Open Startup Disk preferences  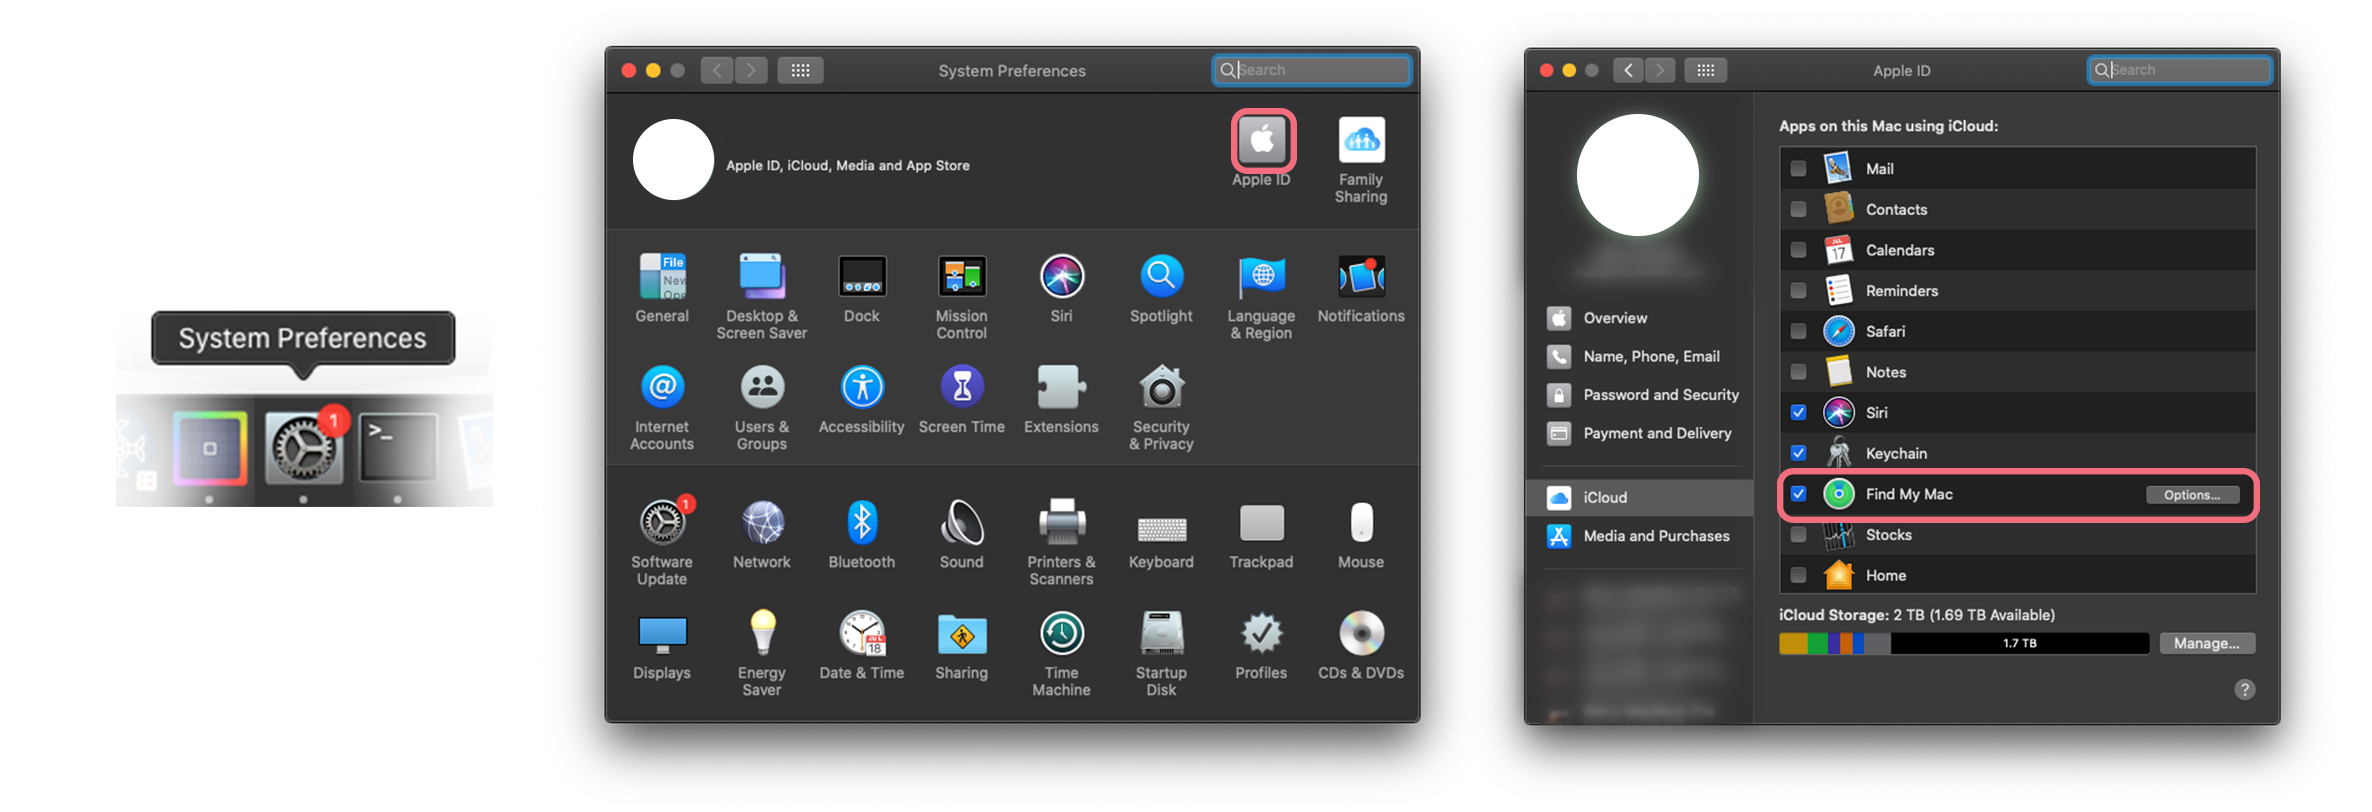1162,633
